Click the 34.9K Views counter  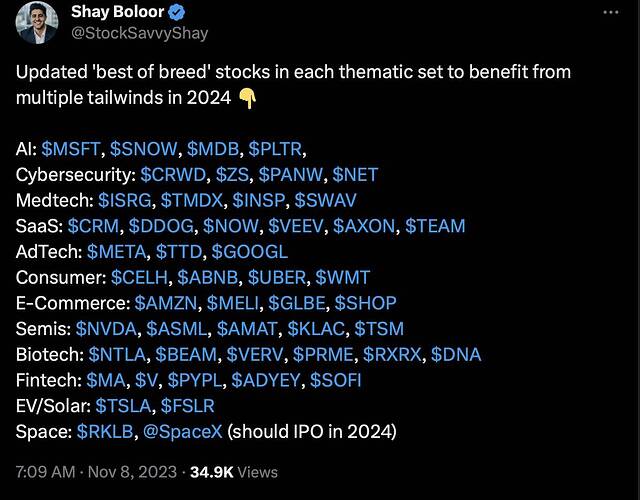234,472
